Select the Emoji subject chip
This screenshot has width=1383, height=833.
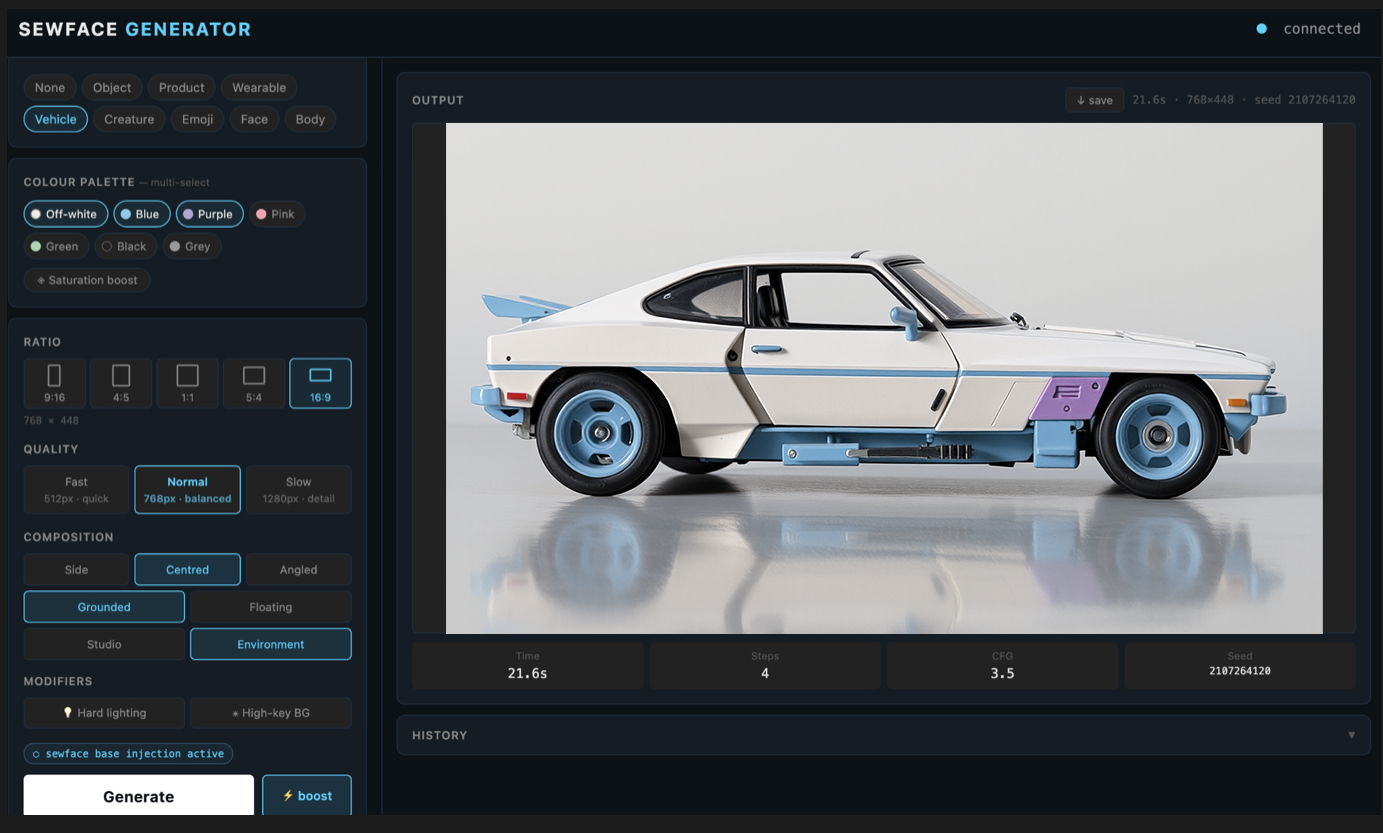click(198, 119)
